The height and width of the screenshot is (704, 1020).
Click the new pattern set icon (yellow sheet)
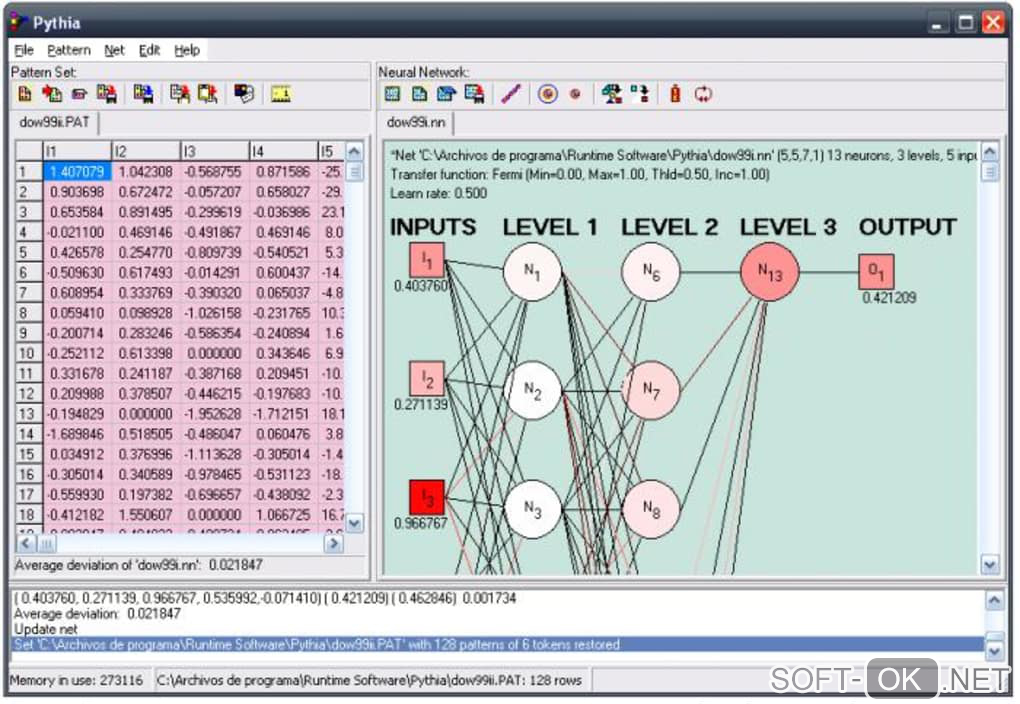[25, 94]
